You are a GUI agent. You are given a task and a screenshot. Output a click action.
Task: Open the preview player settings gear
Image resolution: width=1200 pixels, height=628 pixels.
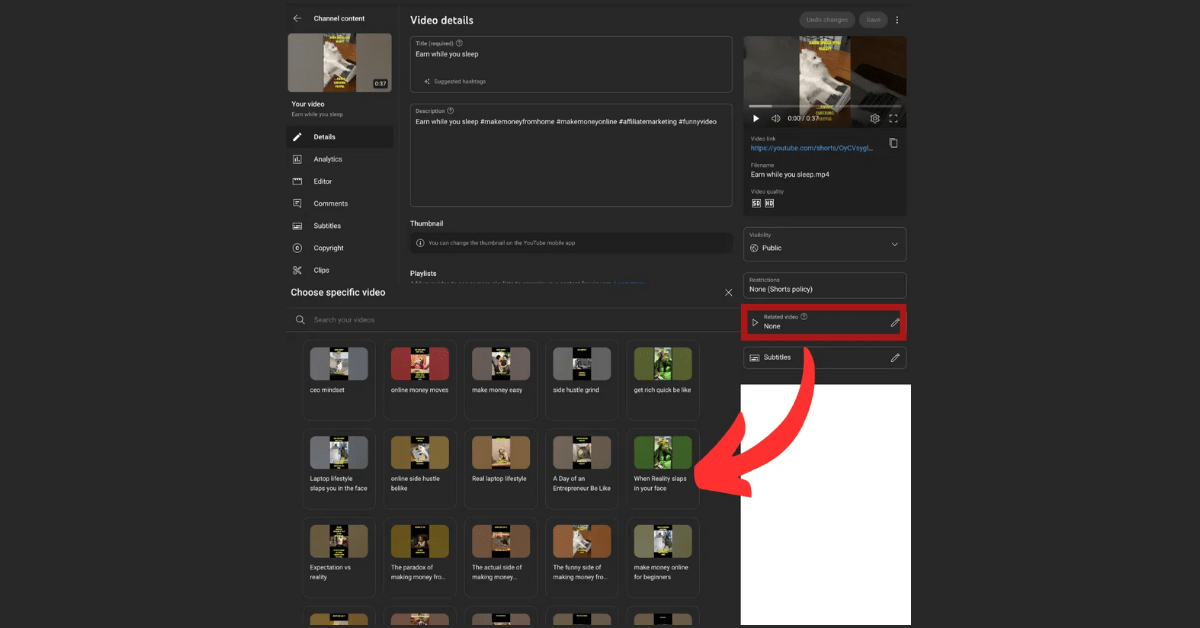click(x=875, y=118)
